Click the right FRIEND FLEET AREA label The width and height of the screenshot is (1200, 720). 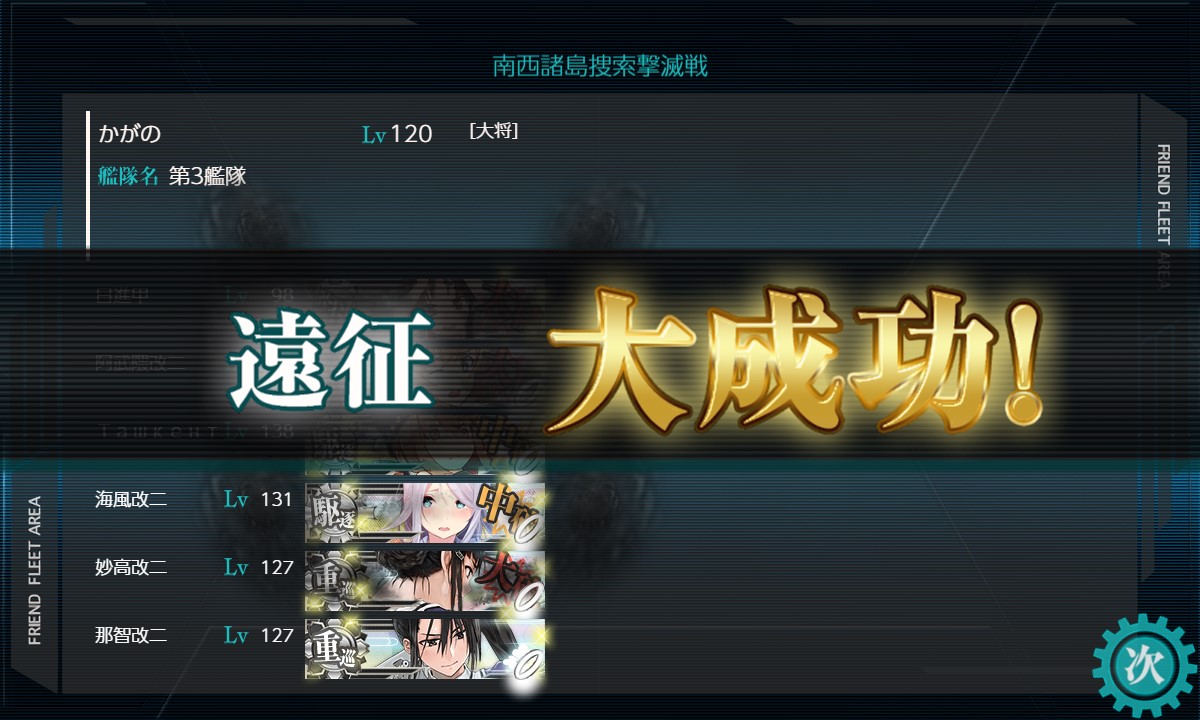[1164, 215]
